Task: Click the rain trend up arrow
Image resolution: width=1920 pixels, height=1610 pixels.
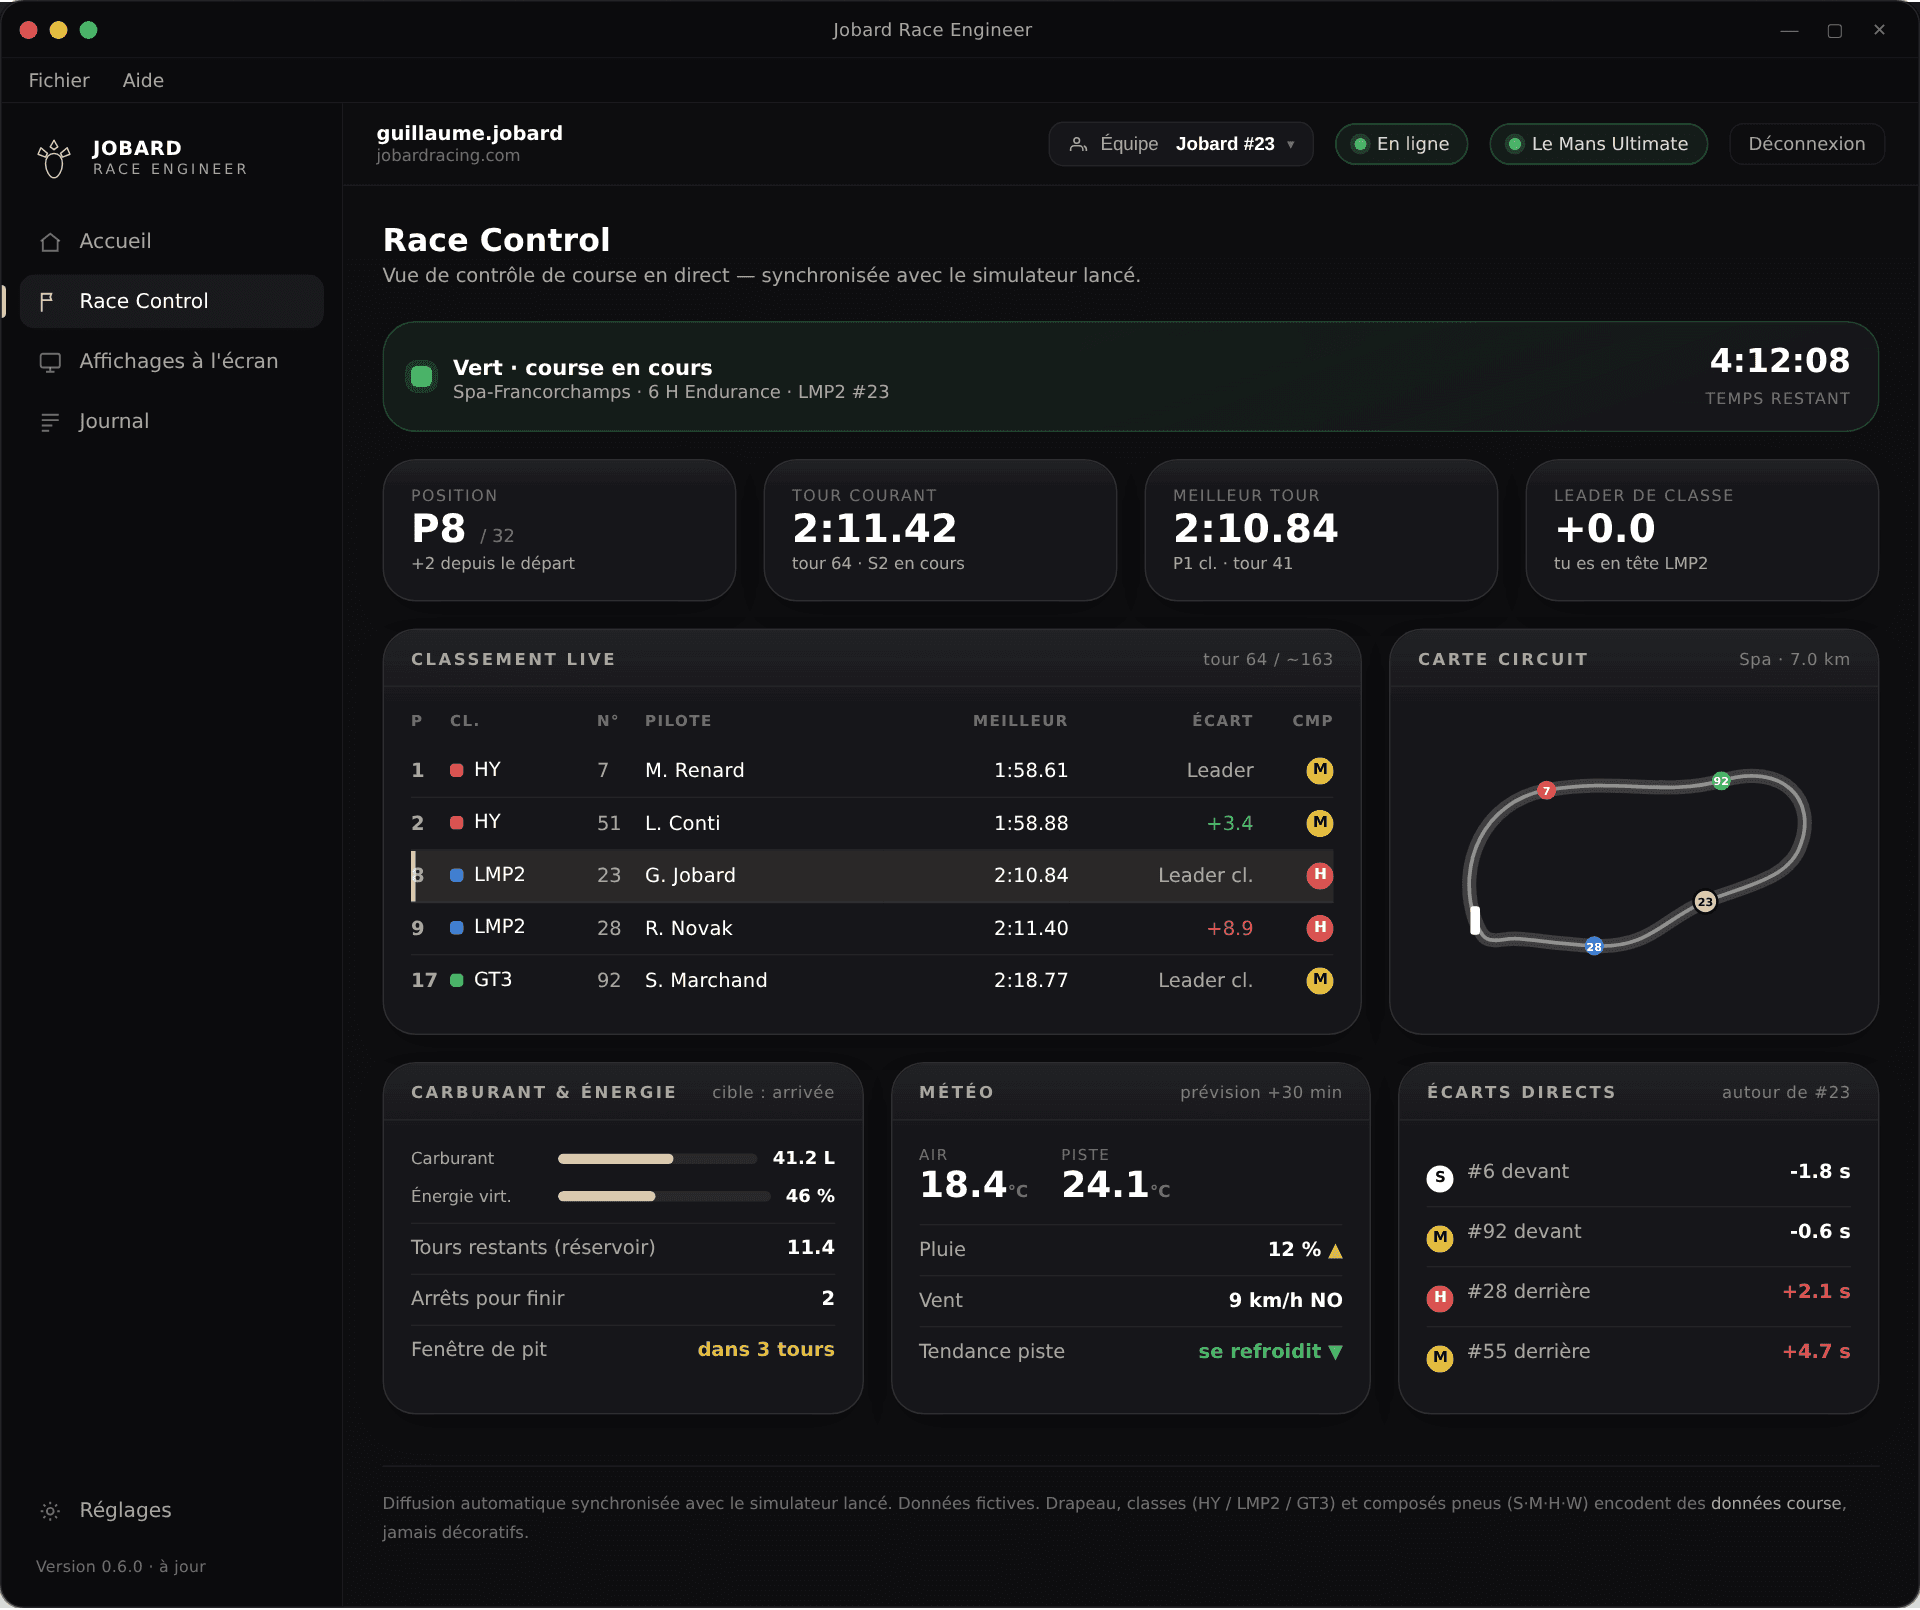Action: (1335, 1251)
